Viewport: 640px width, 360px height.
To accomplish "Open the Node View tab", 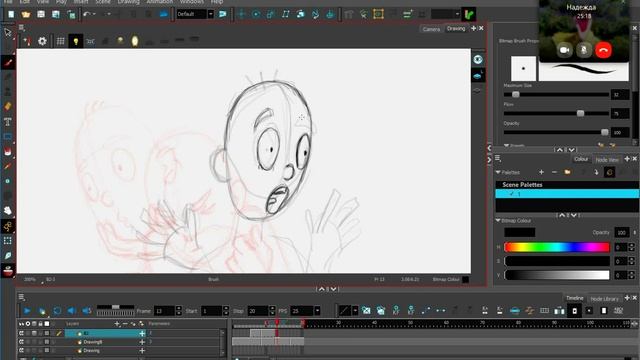I will point(607,160).
